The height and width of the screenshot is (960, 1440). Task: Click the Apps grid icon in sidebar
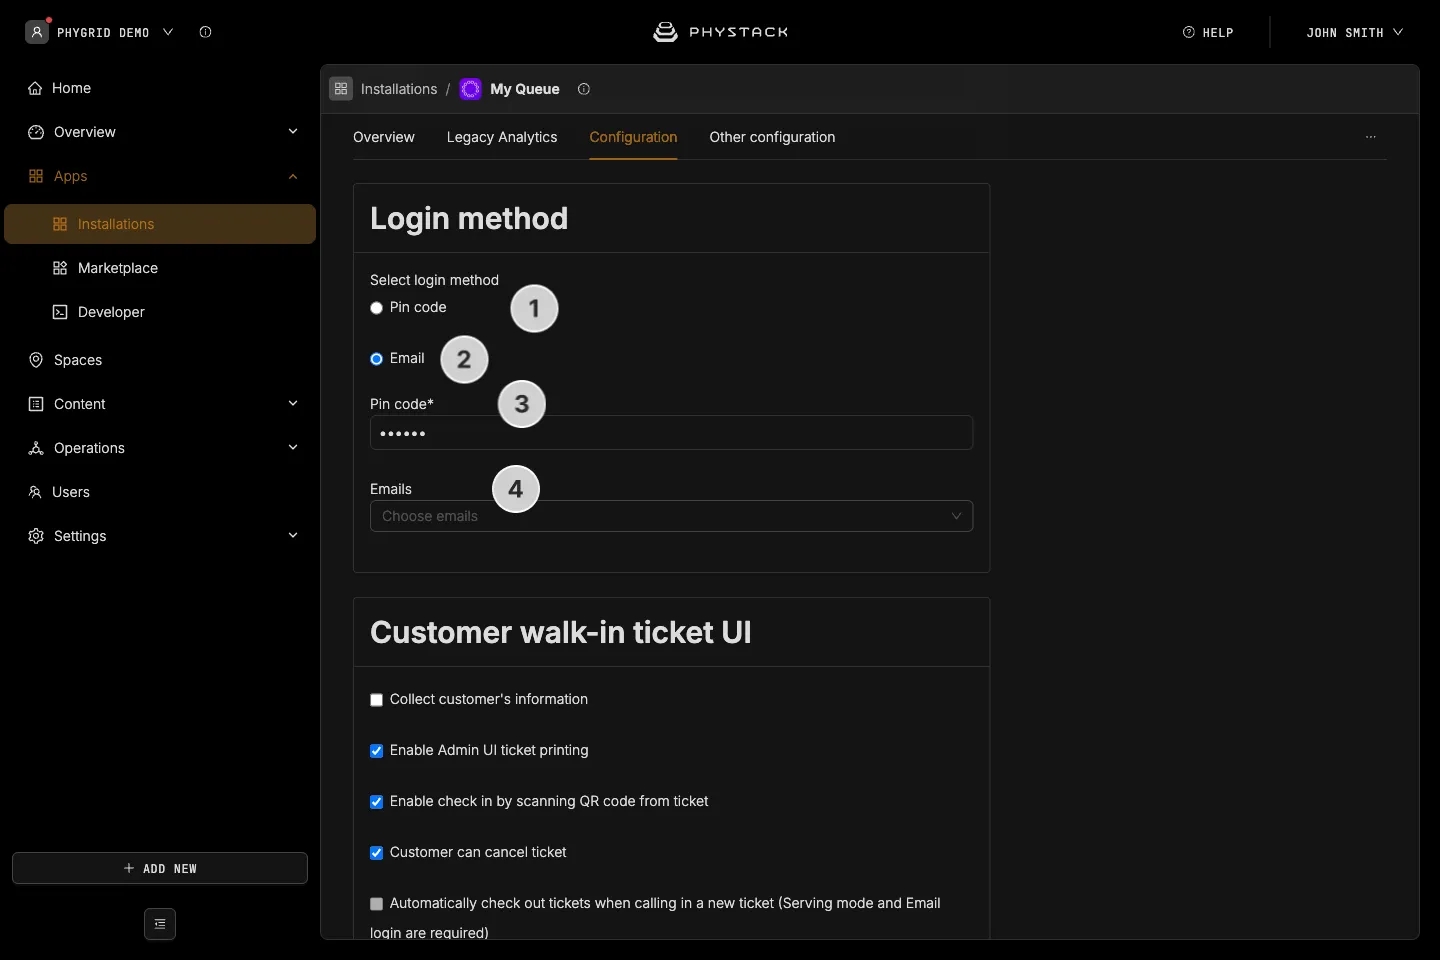[36, 176]
